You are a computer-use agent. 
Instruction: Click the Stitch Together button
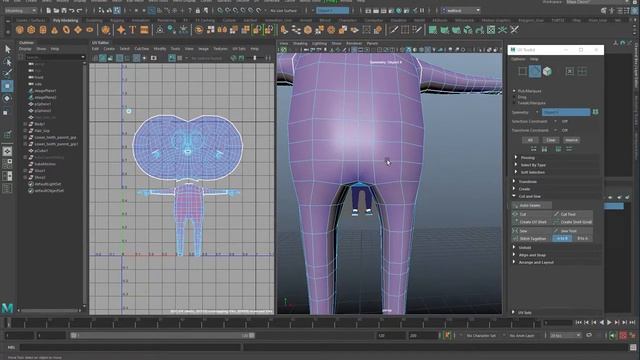click(532, 238)
